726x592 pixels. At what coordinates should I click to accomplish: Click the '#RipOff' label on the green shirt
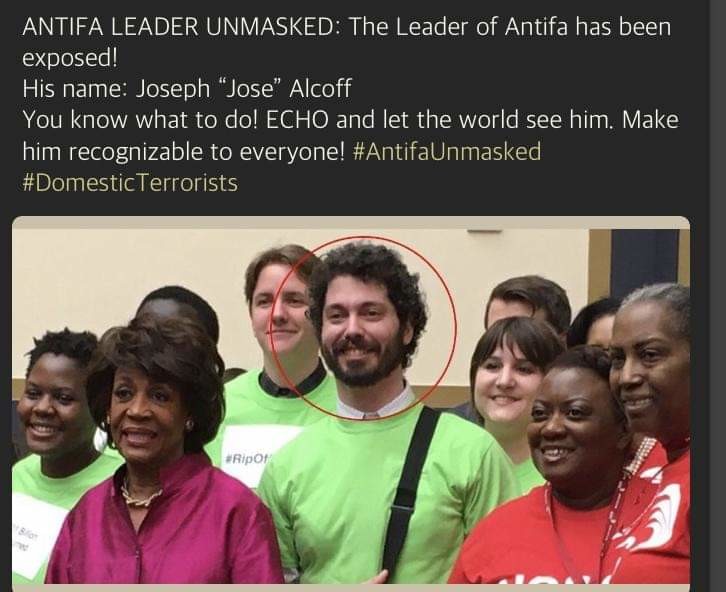246,459
